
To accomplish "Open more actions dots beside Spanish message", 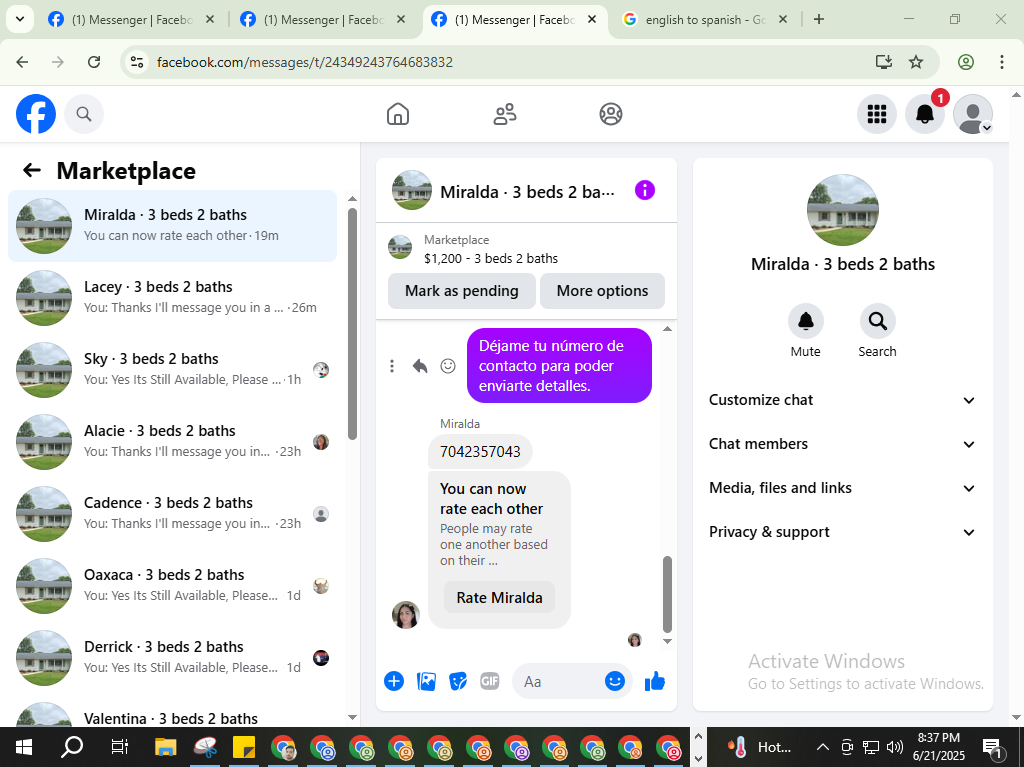I will click(392, 366).
